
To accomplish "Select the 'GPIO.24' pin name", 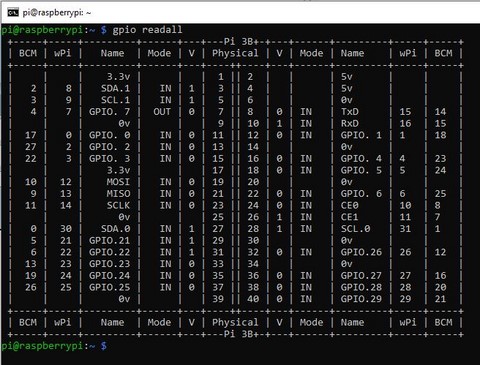I will coord(109,276).
